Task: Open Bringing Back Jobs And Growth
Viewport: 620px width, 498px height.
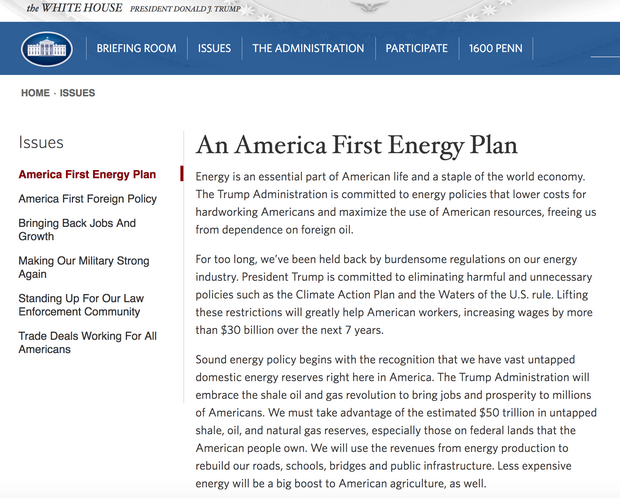Action: click(77, 229)
